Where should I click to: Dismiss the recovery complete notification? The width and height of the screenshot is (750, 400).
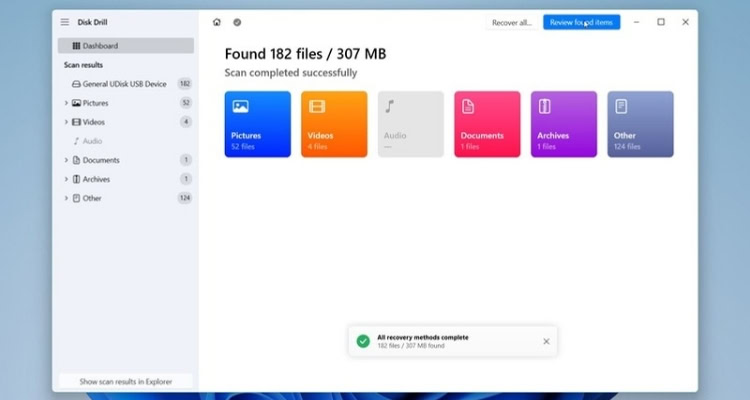[x=546, y=341]
